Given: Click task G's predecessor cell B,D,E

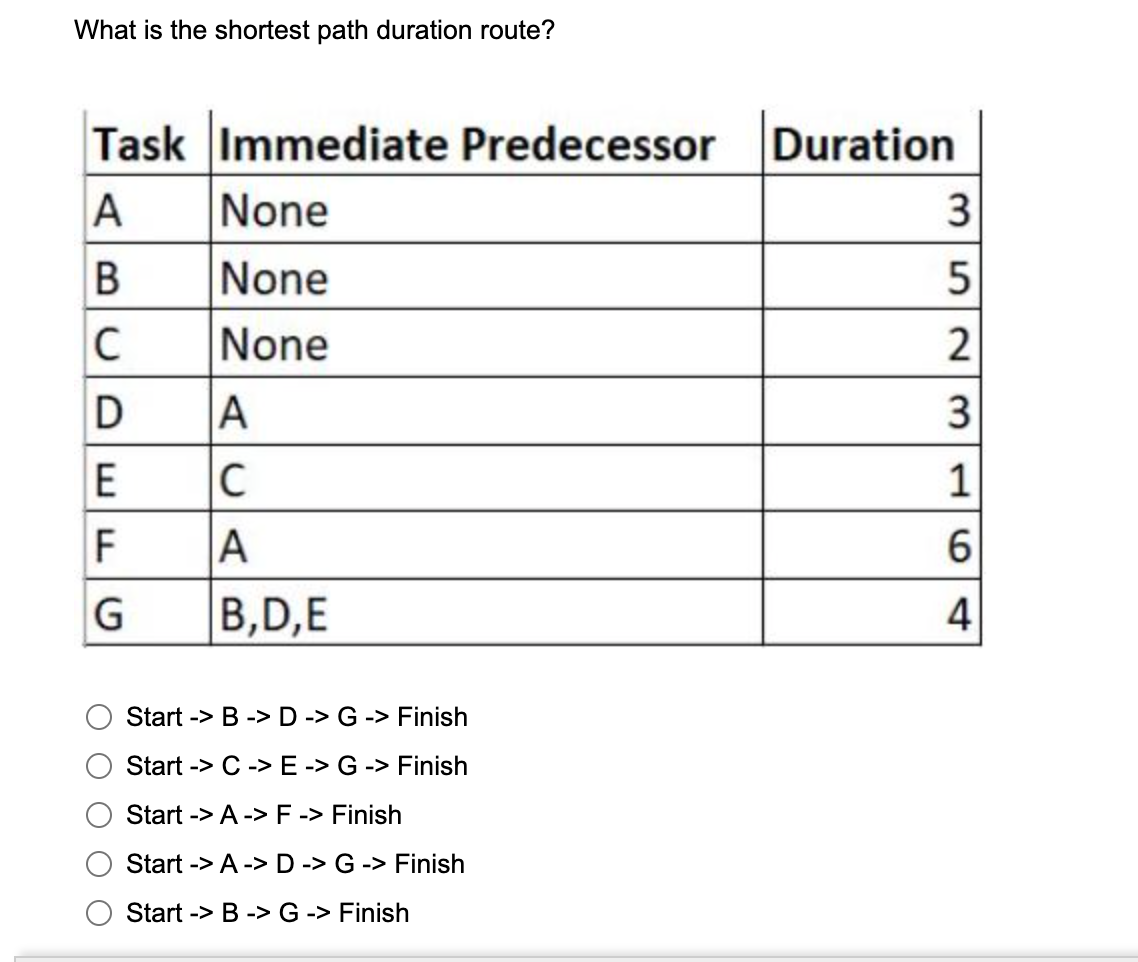Looking at the screenshot, I should click(486, 612).
